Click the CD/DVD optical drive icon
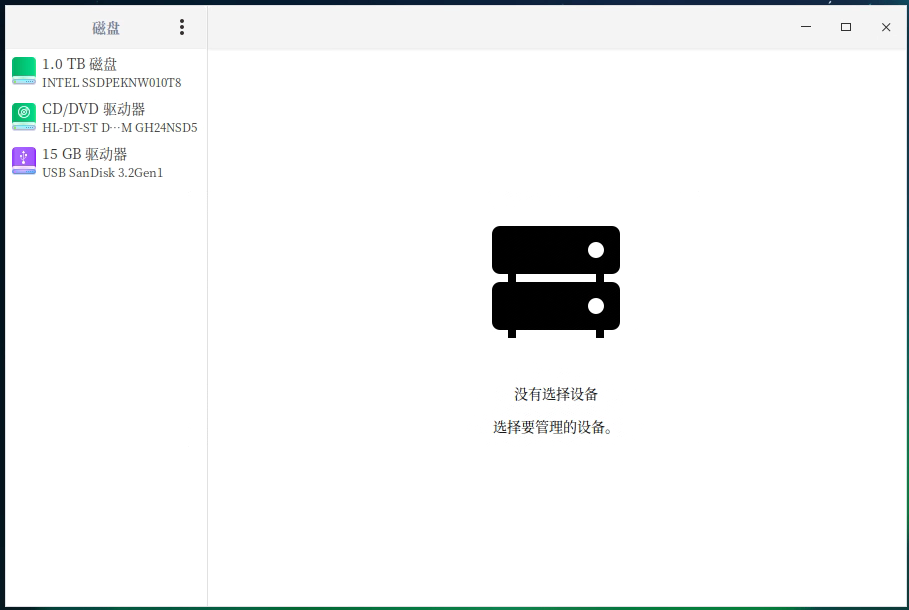The height and width of the screenshot is (610, 909). click(24, 116)
